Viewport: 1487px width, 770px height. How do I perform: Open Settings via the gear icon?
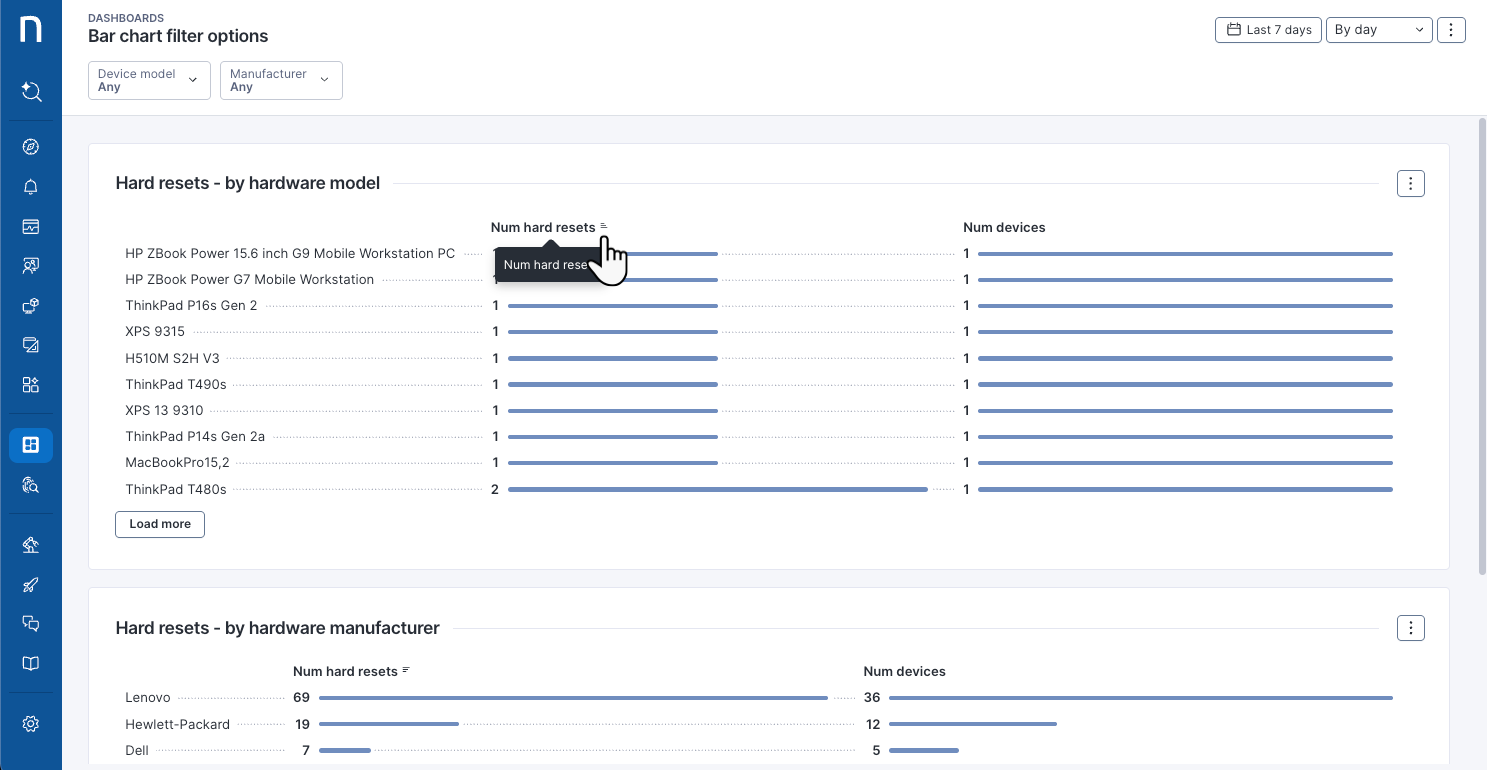[30, 723]
